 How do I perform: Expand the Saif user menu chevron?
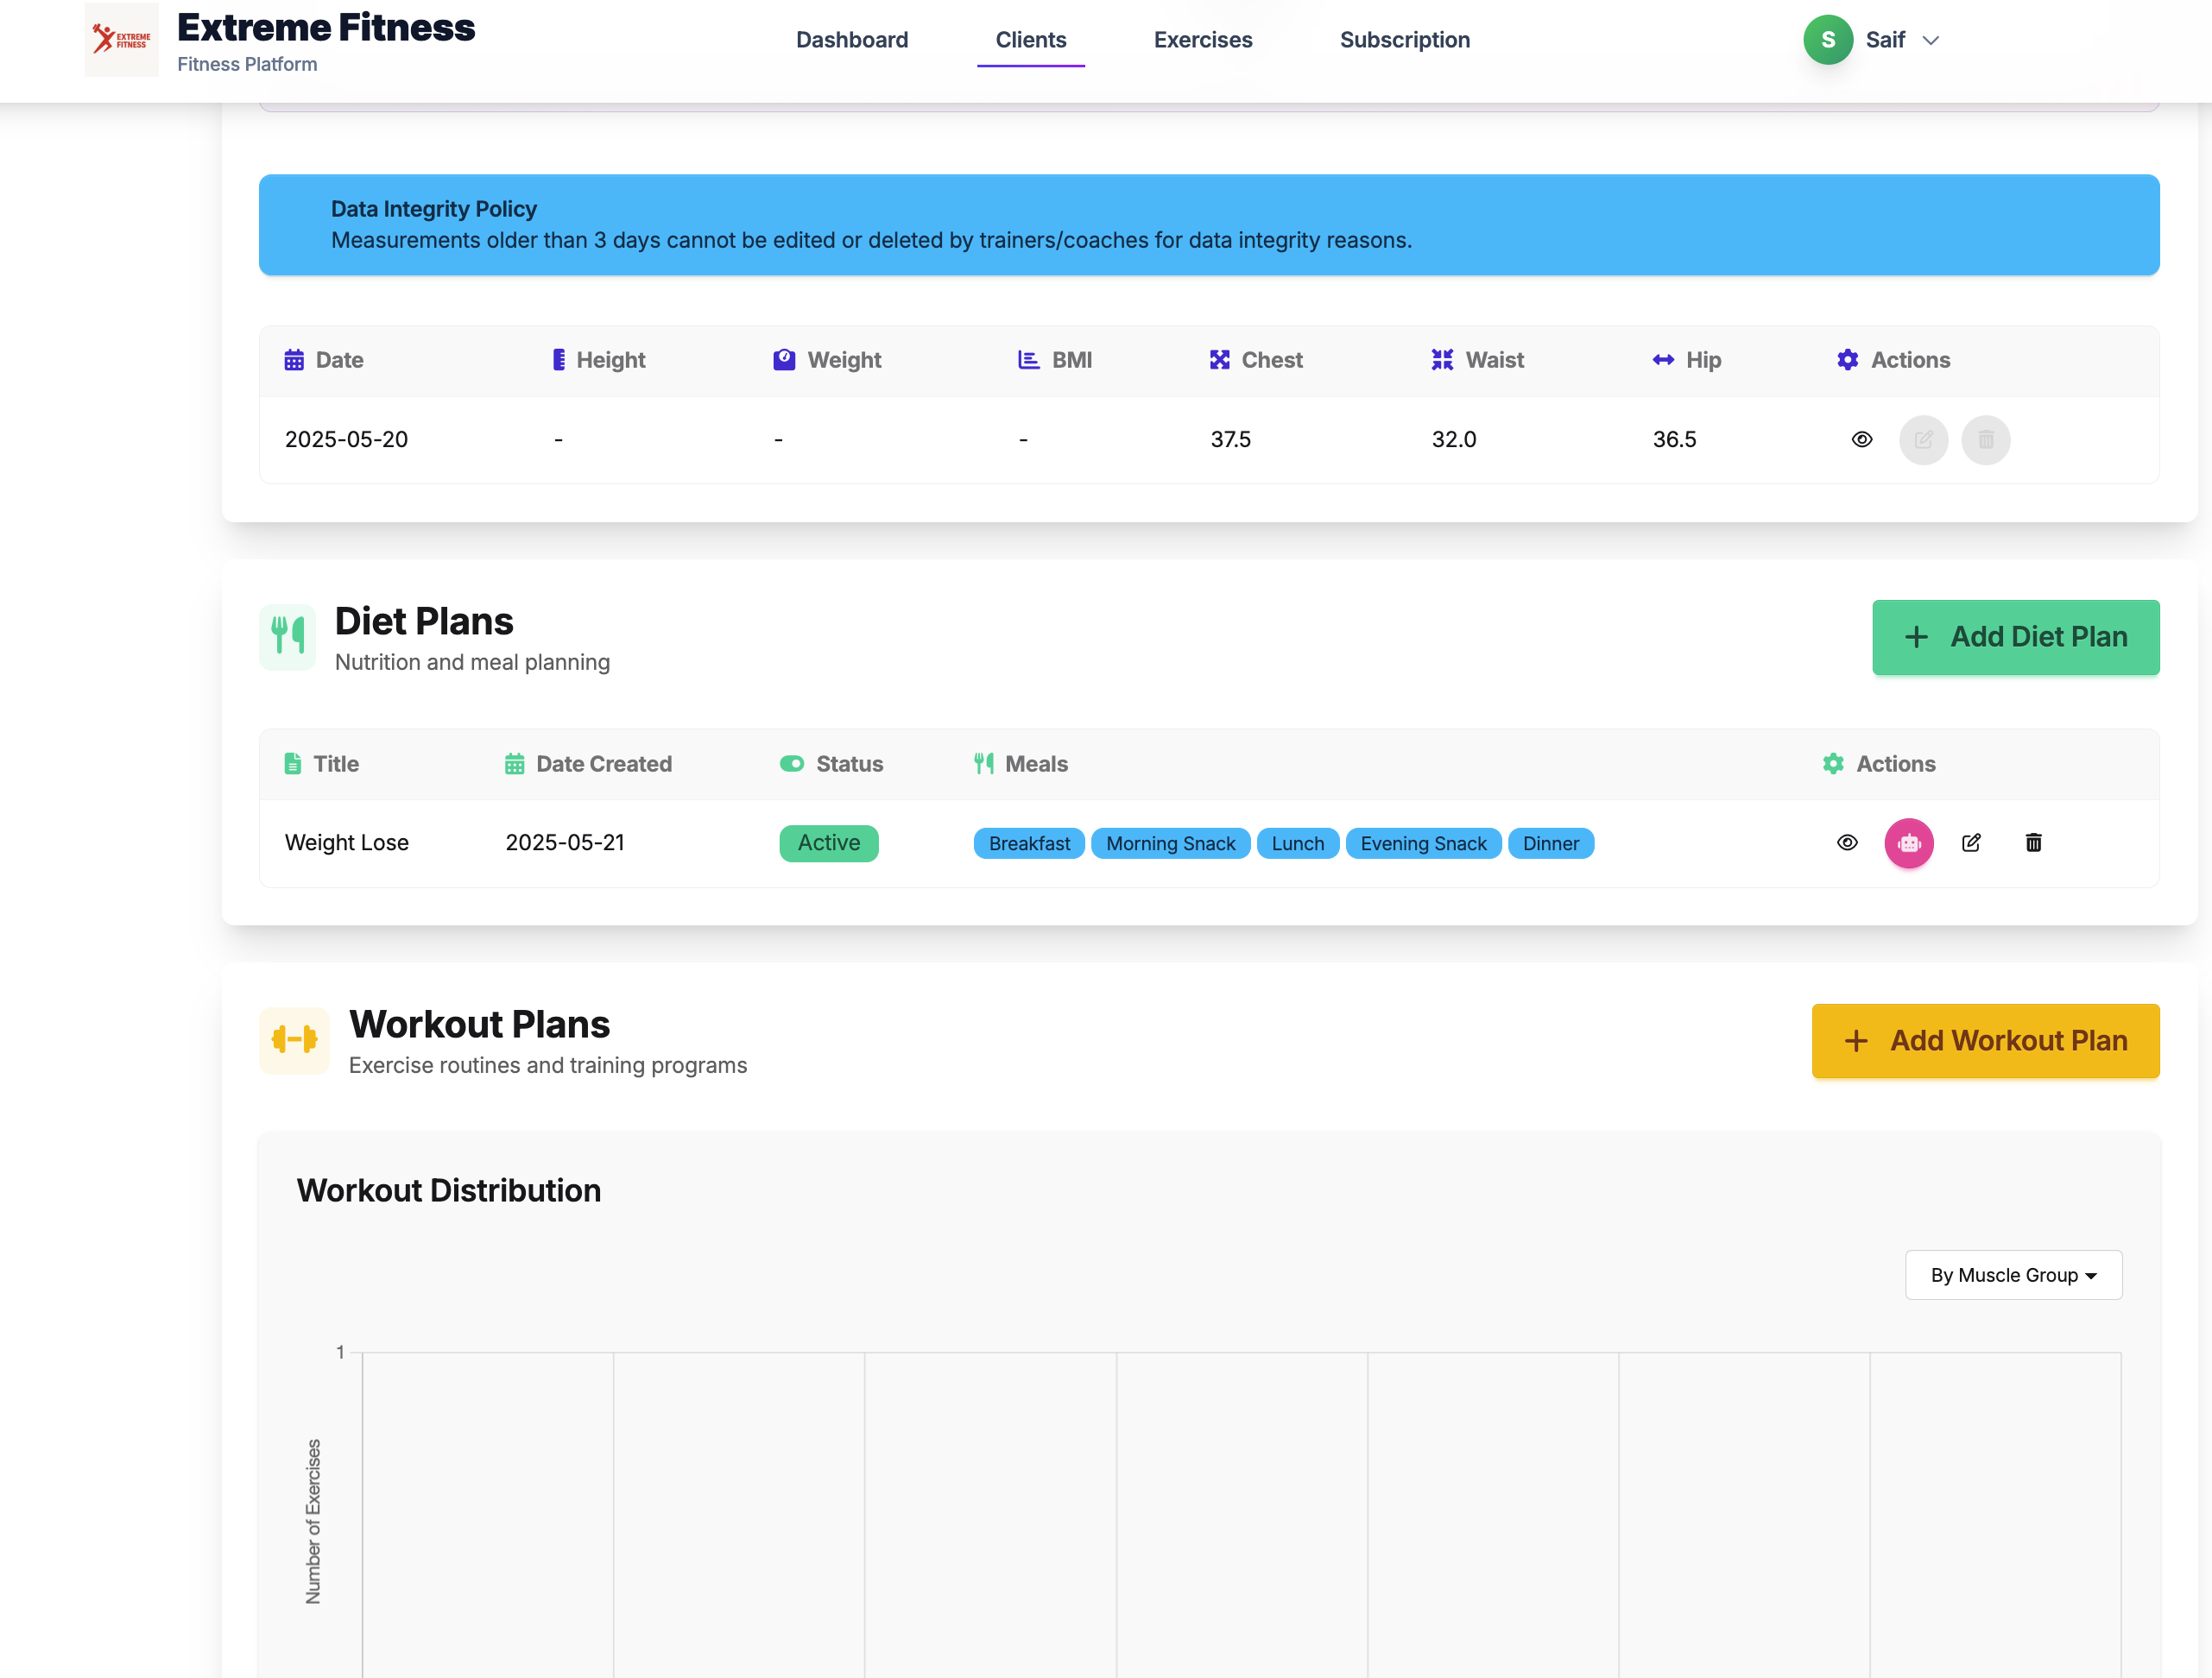coord(1931,40)
